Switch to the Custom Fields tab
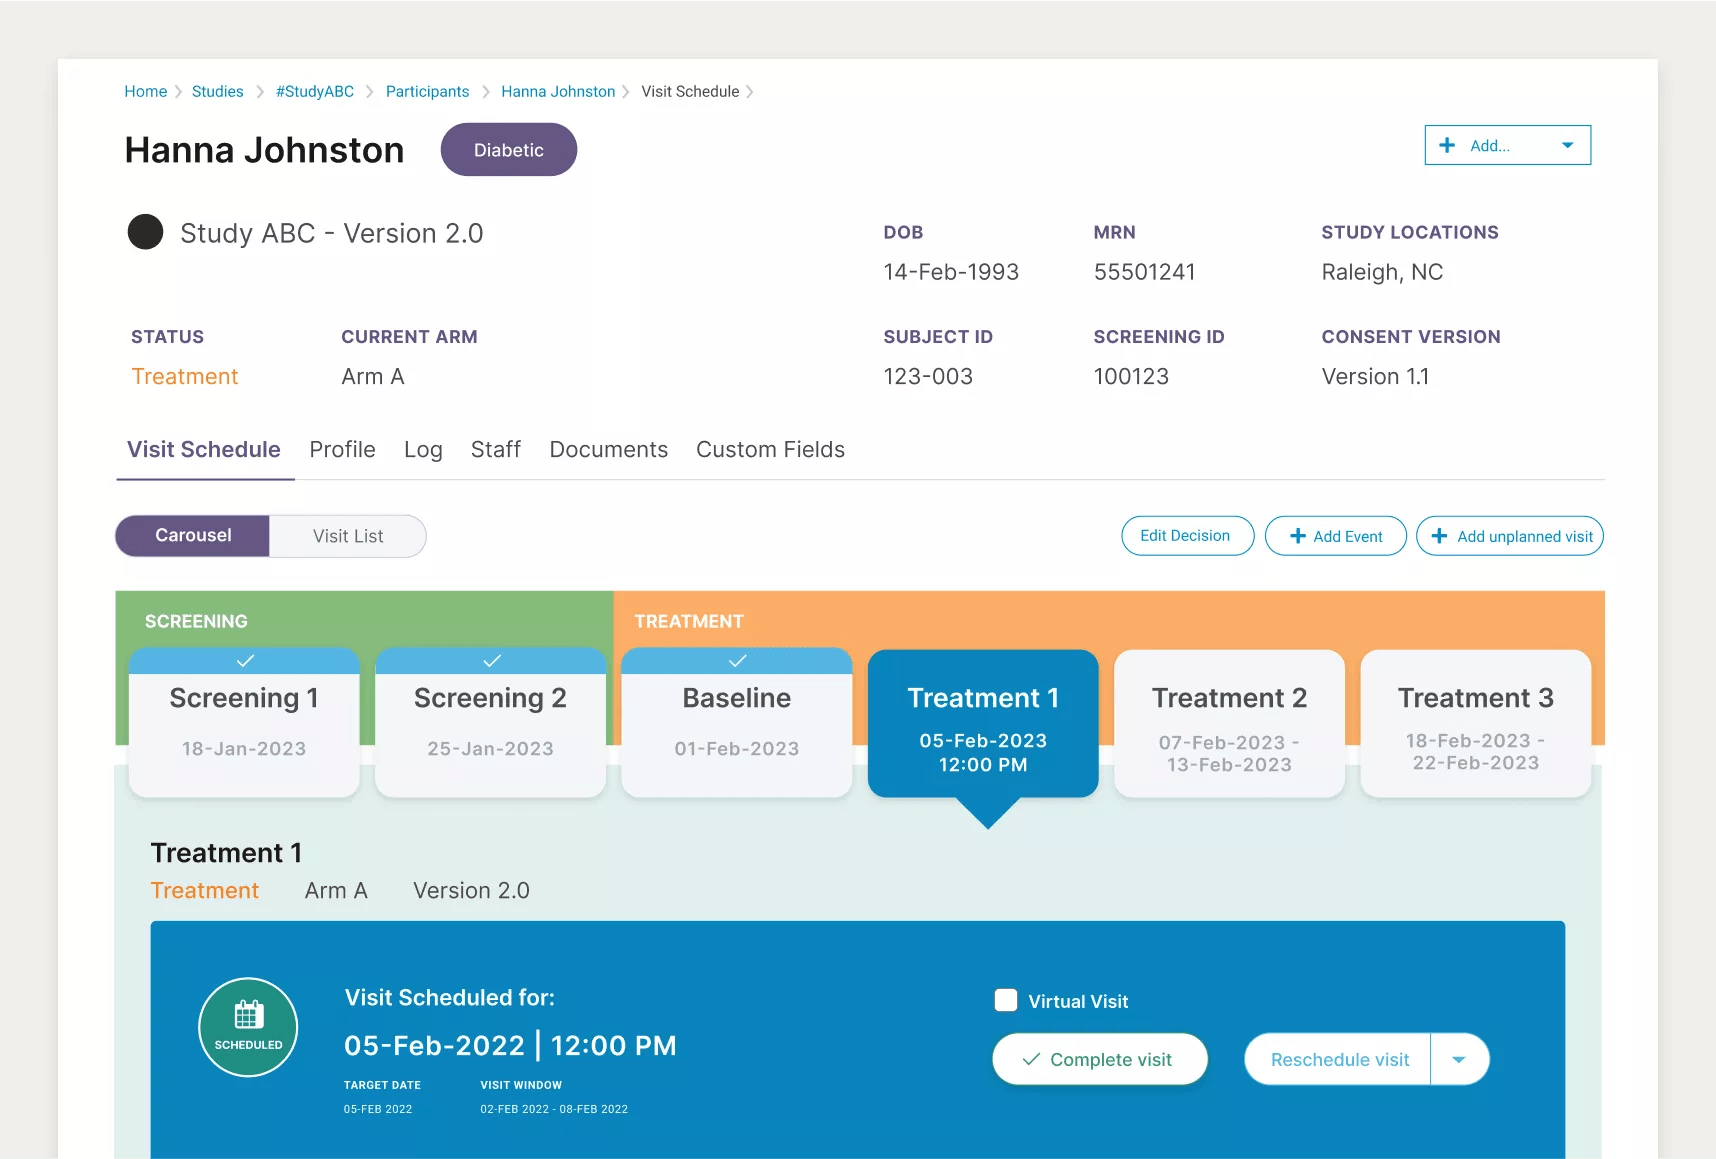 [770, 450]
